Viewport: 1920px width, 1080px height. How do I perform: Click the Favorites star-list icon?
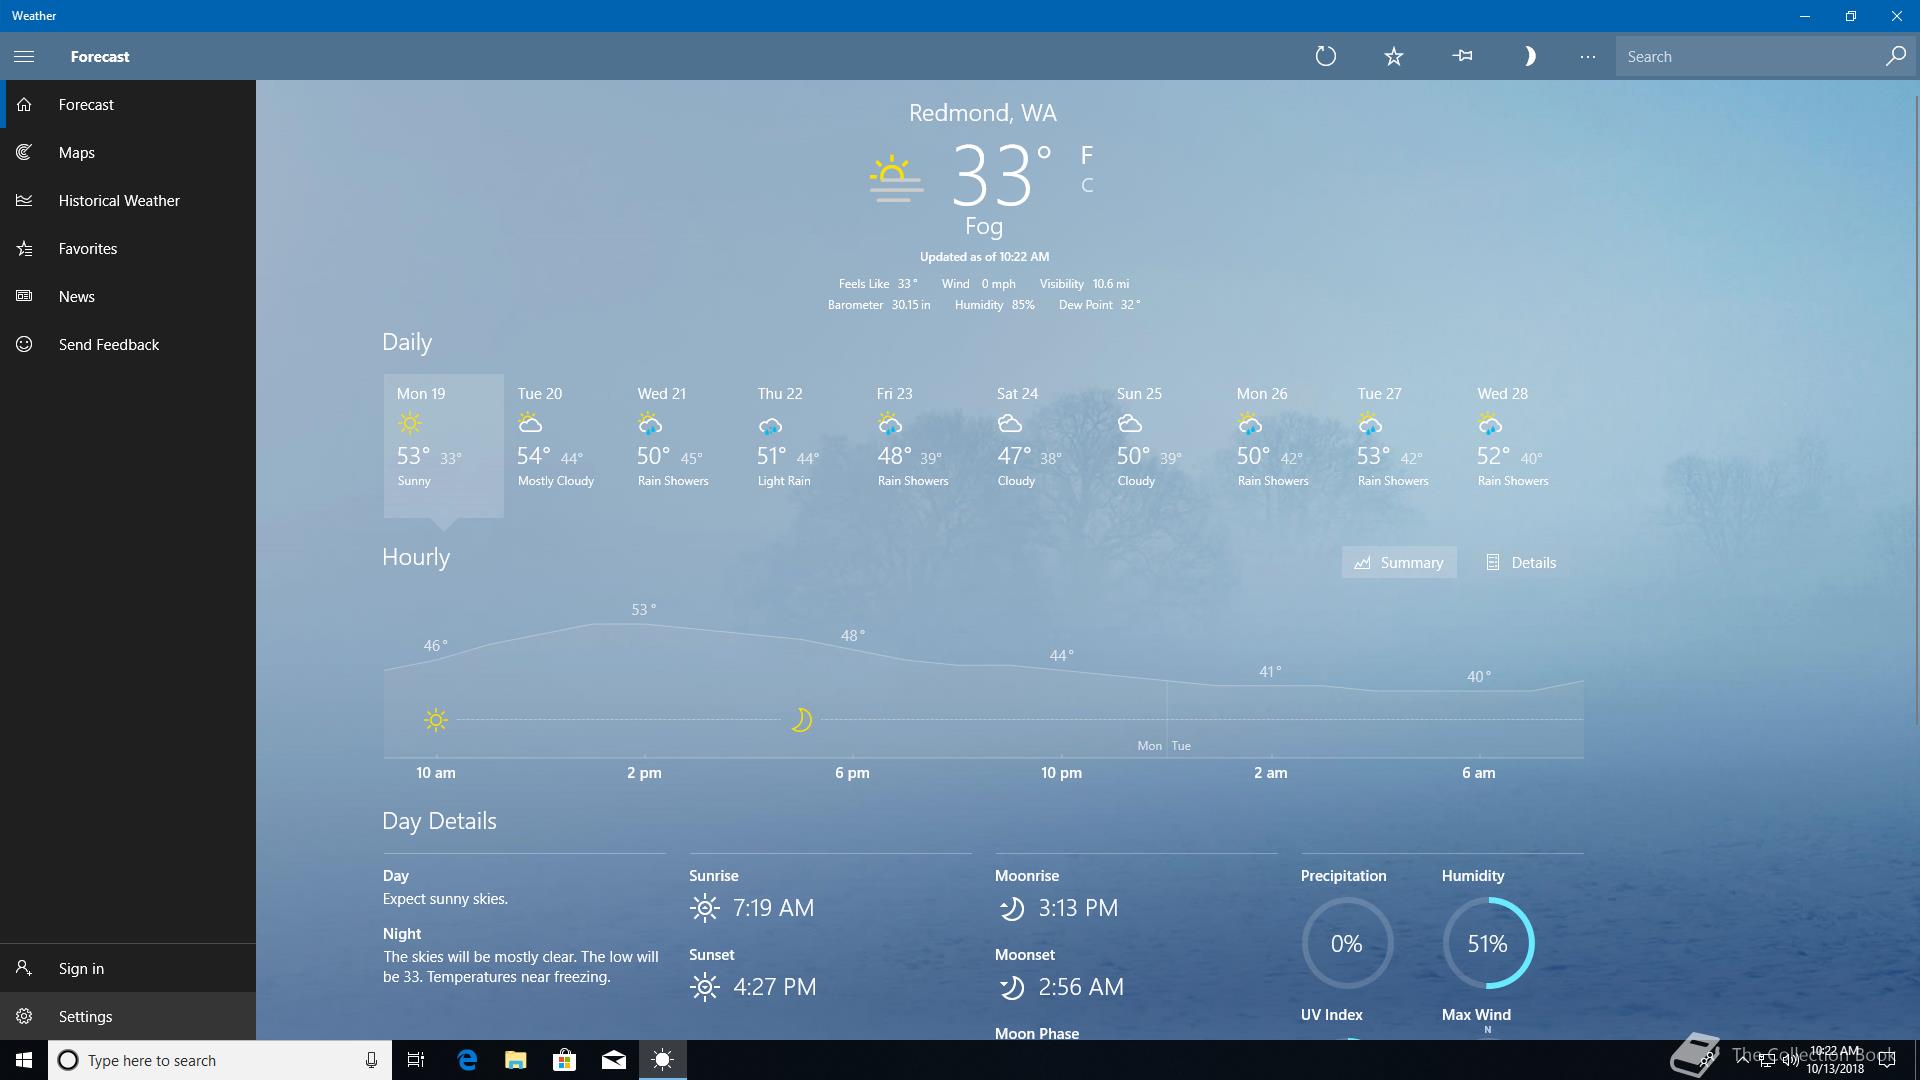coord(24,248)
